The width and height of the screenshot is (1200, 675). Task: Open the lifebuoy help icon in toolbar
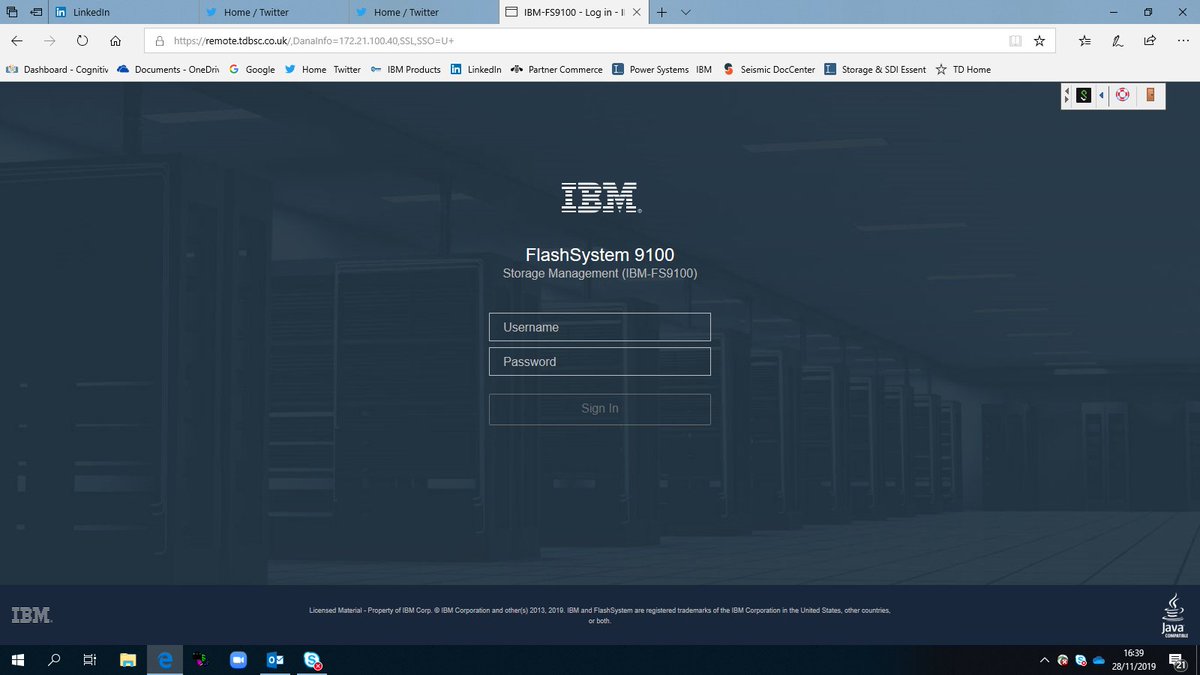pos(1123,96)
